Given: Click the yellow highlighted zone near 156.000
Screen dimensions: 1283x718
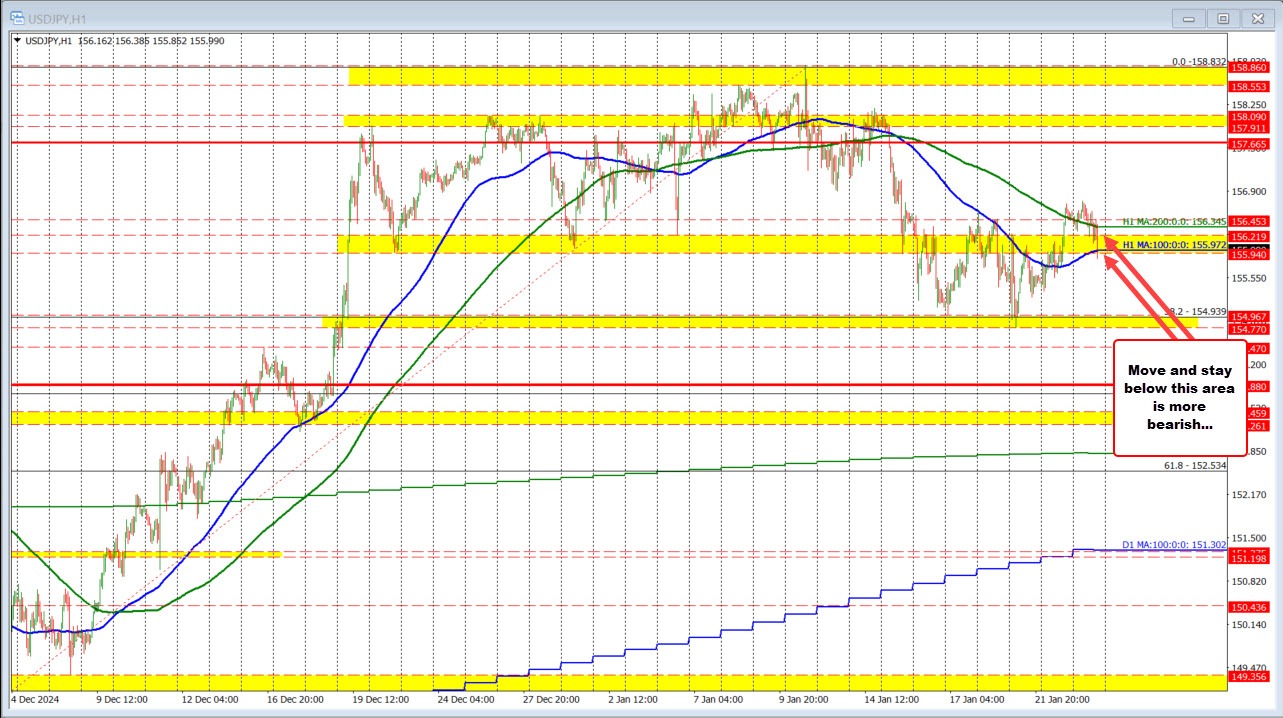Looking at the screenshot, I should pyautogui.click(x=700, y=243).
